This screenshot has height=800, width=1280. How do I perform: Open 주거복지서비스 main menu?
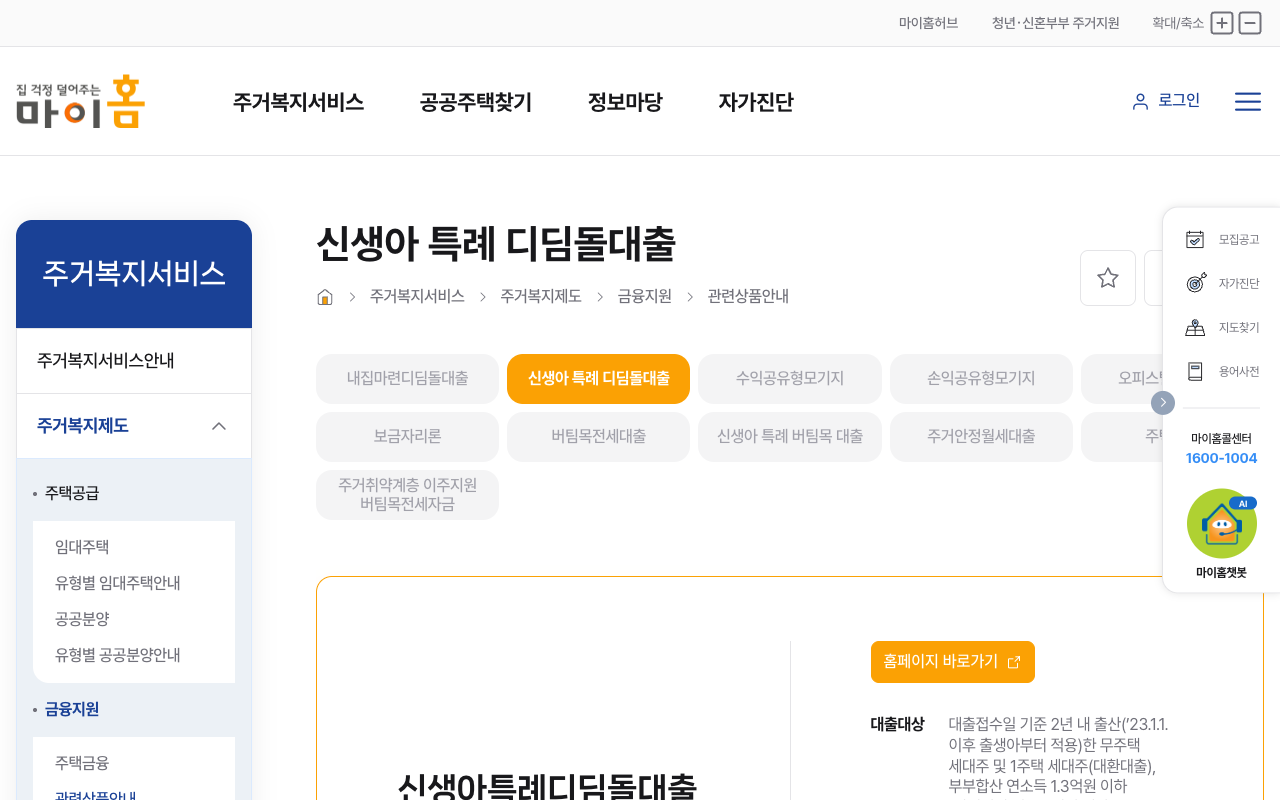tap(298, 102)
